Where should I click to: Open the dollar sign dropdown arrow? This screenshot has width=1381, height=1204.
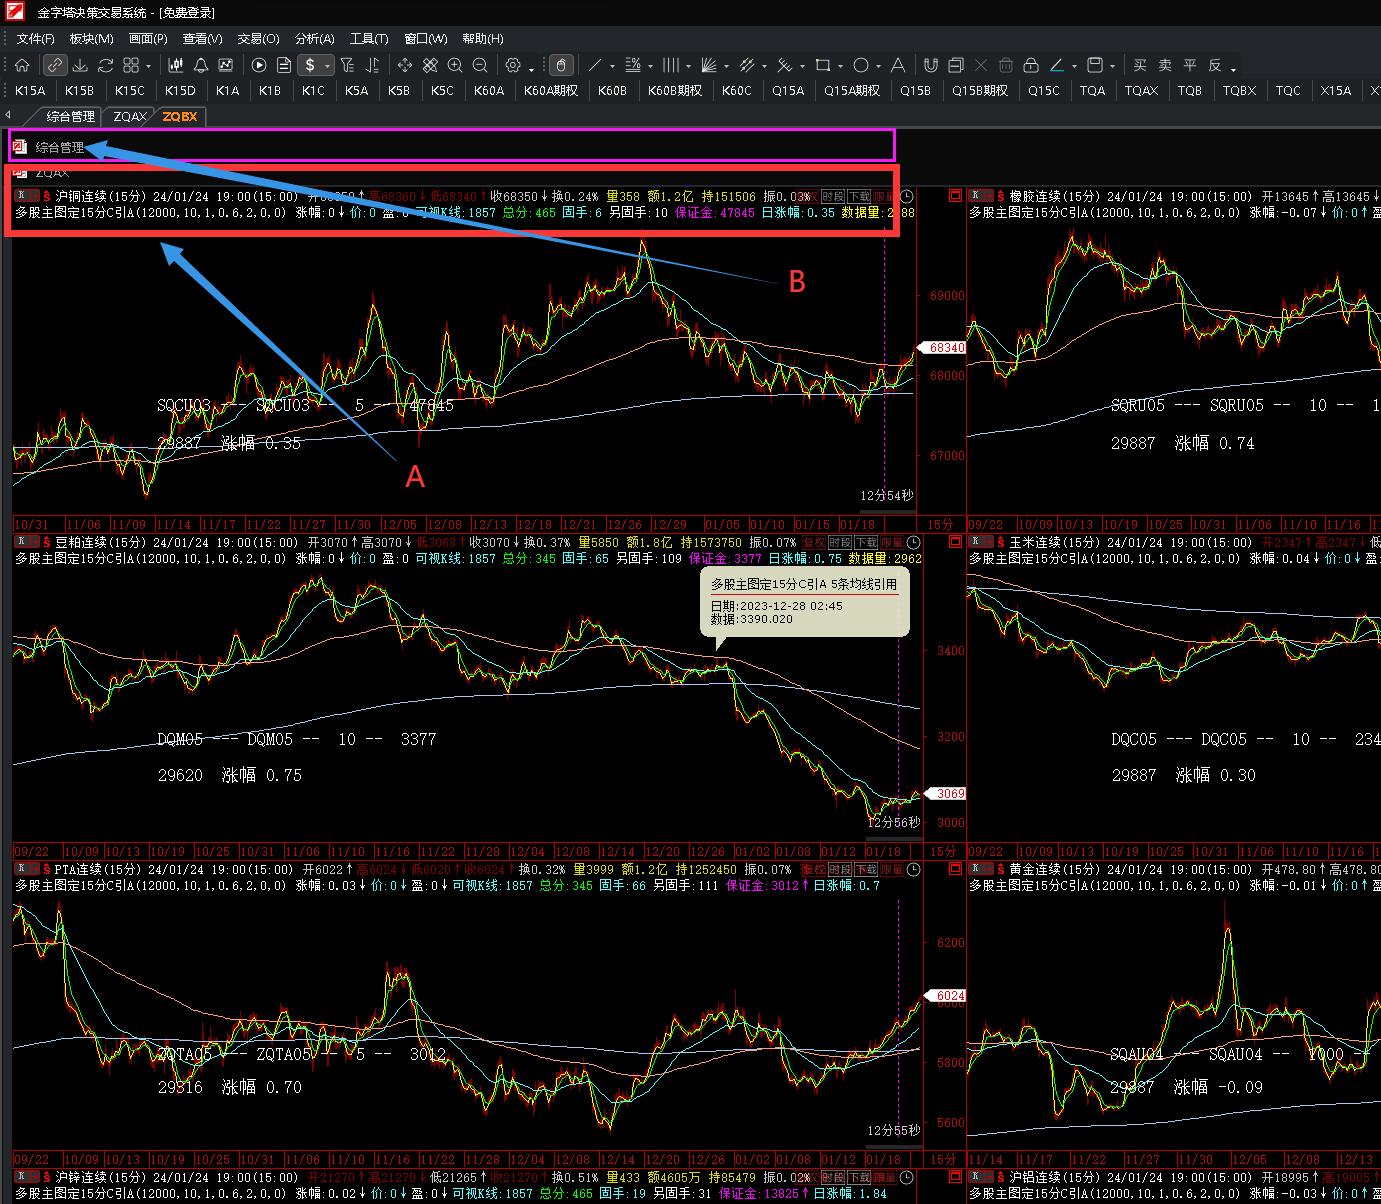click(x=327, y=67)
